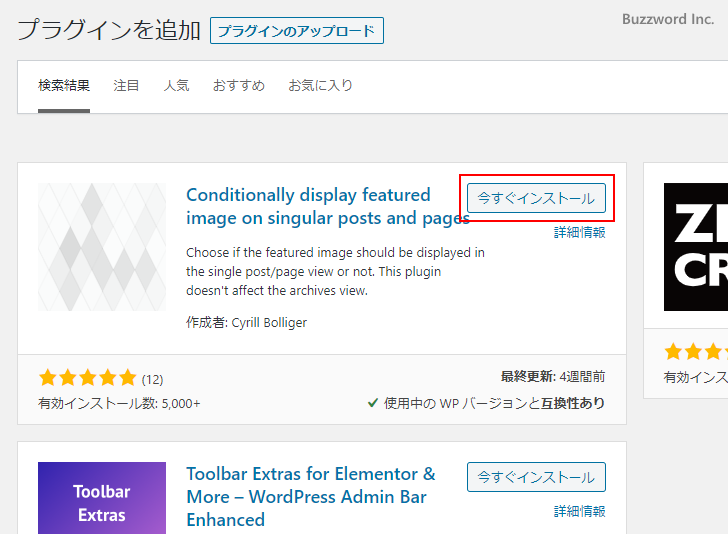The image size is (728, 534).
Task: Open the おすすめ tab
Action: click(x=238, y=86)
